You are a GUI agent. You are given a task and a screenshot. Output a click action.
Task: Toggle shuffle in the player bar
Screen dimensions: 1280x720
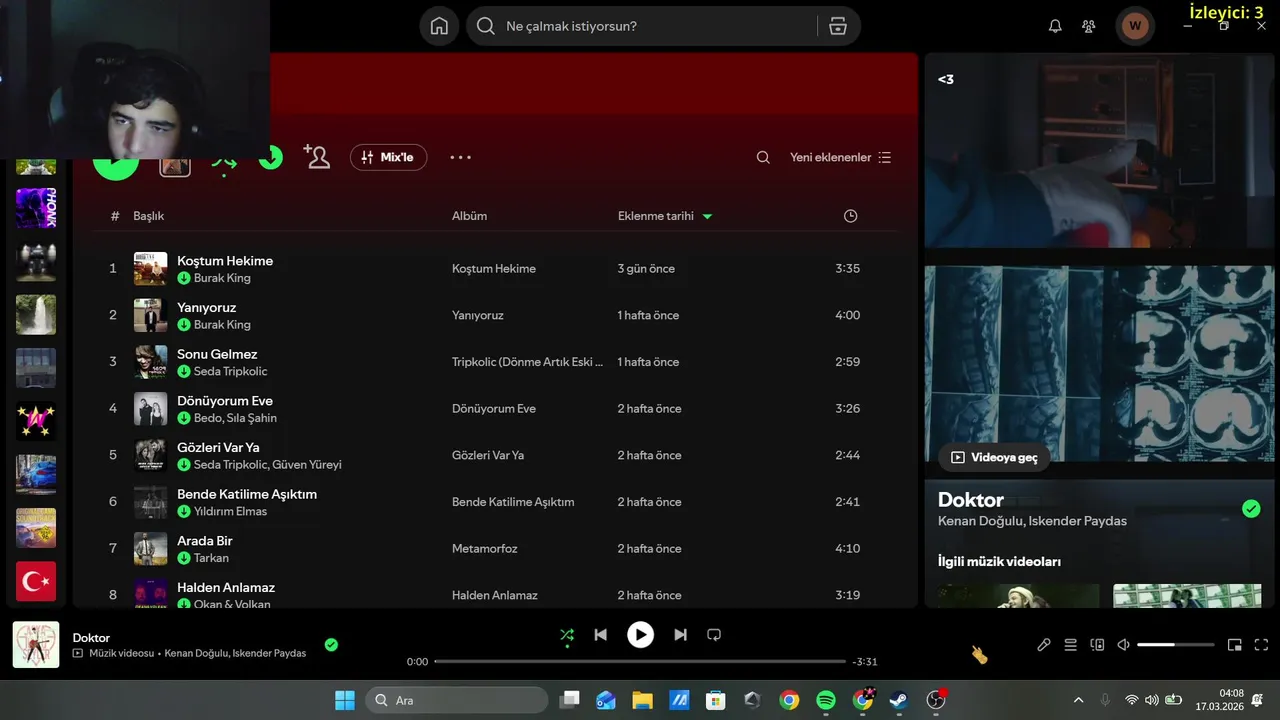[x=567, y=634]
